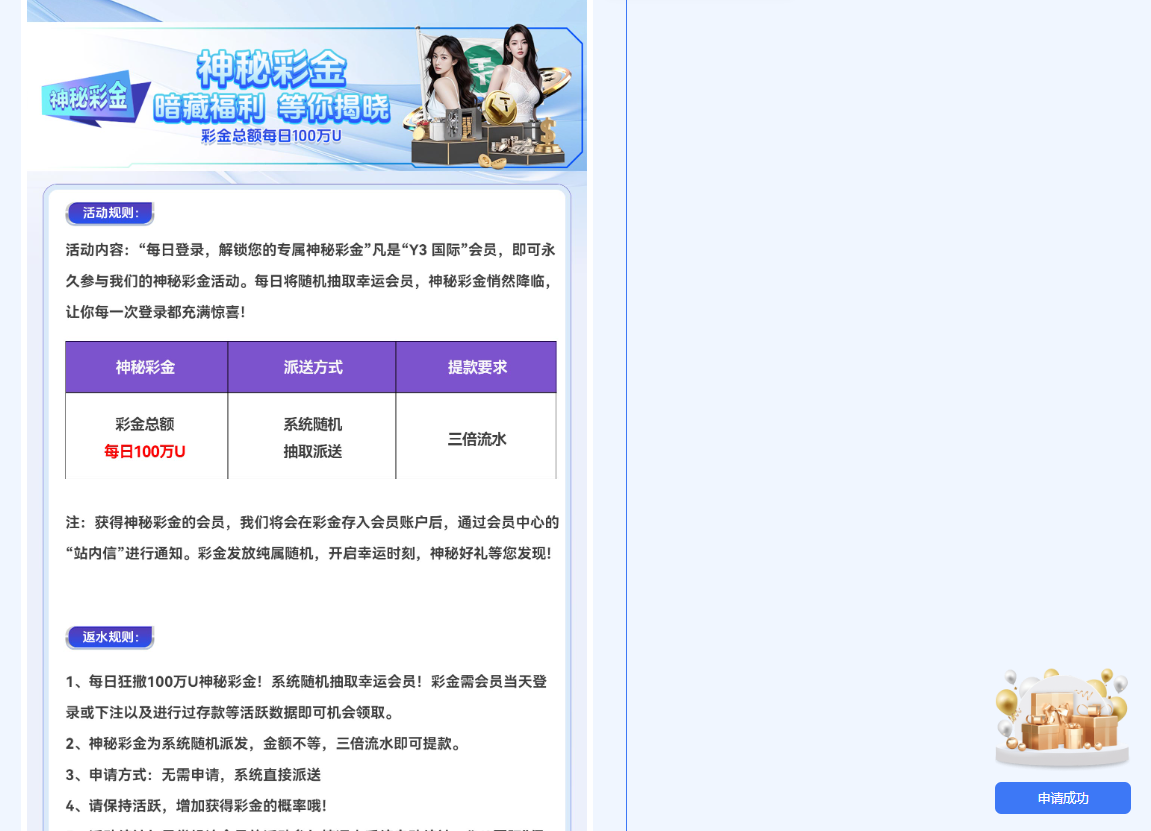Click the red 每日100万U table text

(x=144, y=451)
